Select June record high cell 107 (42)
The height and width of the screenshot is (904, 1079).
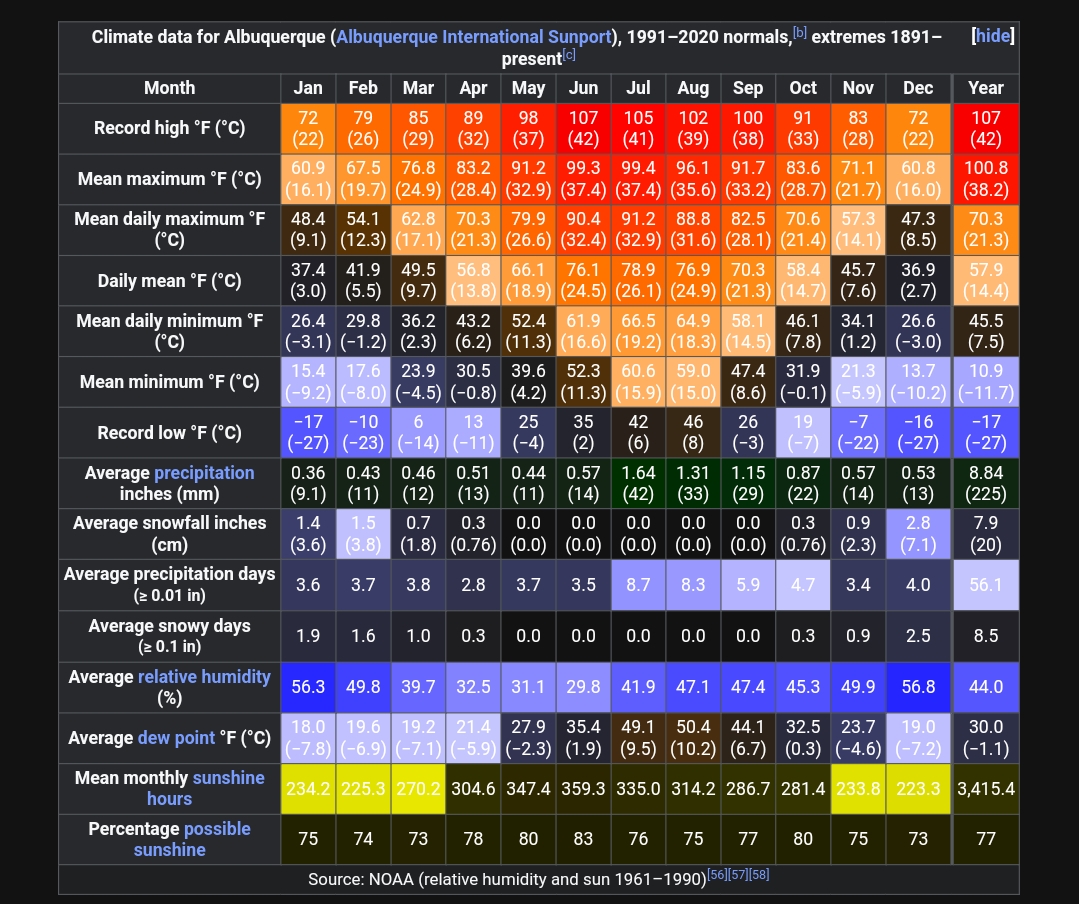[x=583, y=128]
